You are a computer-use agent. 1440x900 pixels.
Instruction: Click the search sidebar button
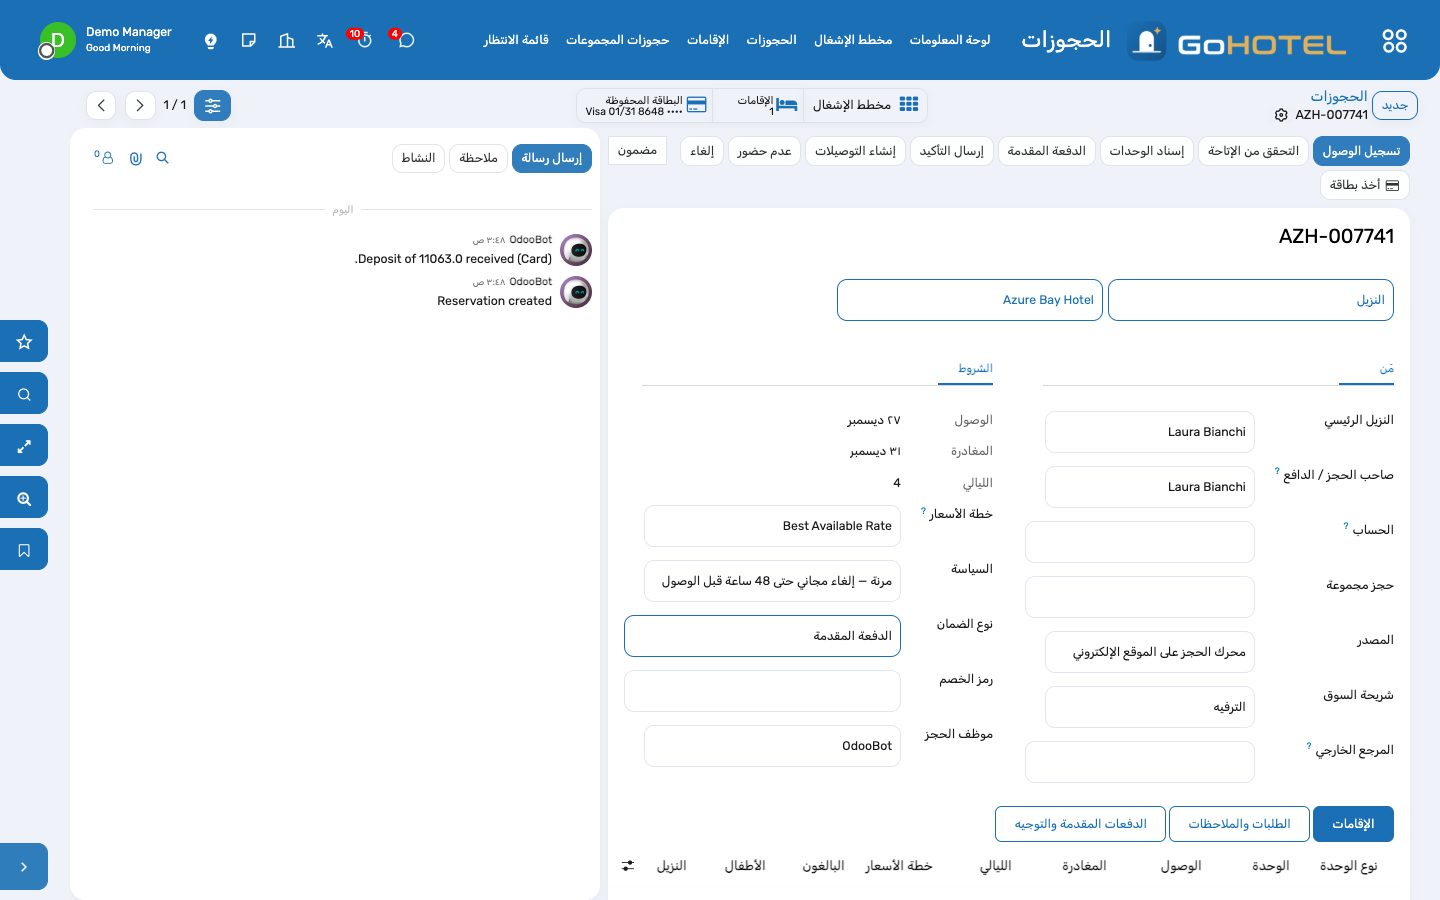tap(24, 394)
